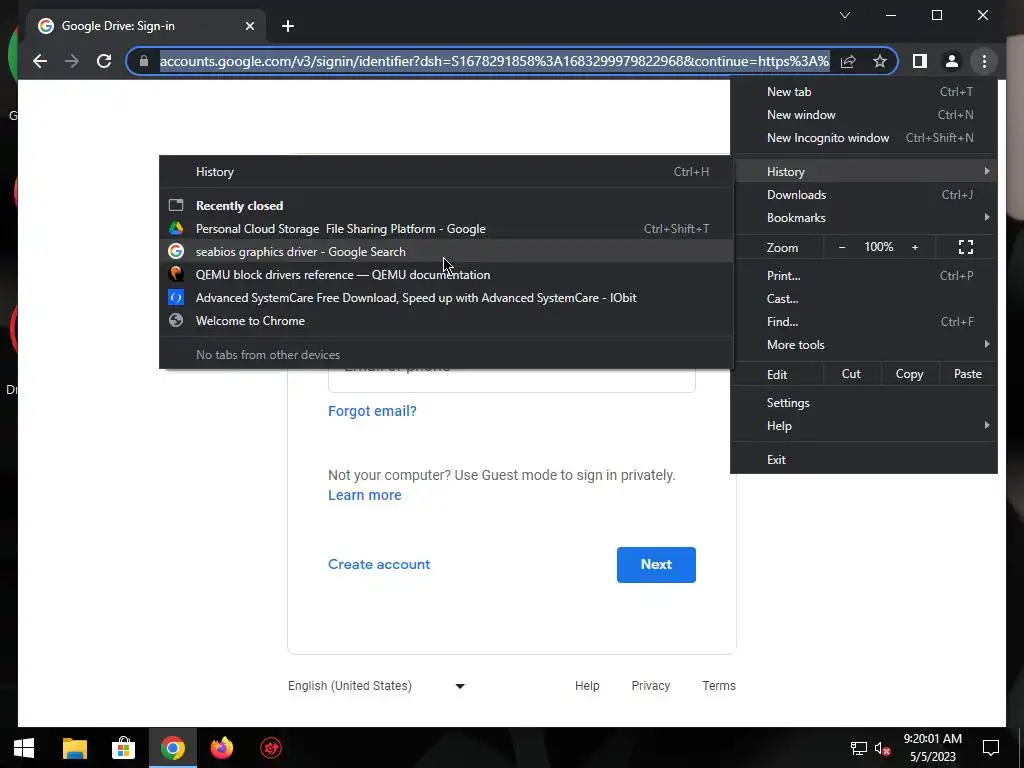The image size is (1024, 768).
Task: Select New tab menu item
Action: pos(864,92)
